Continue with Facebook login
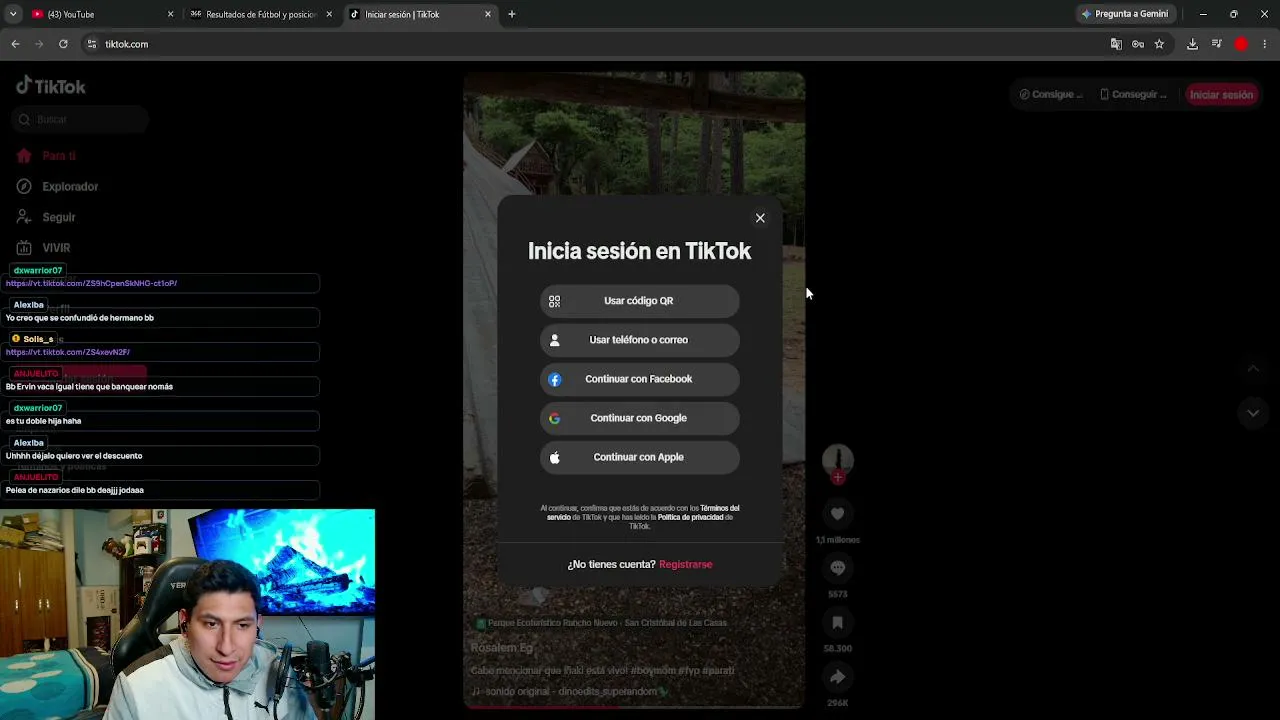Screen dimensions: 1280x720 pyautogui.click(x=640, y=379)
